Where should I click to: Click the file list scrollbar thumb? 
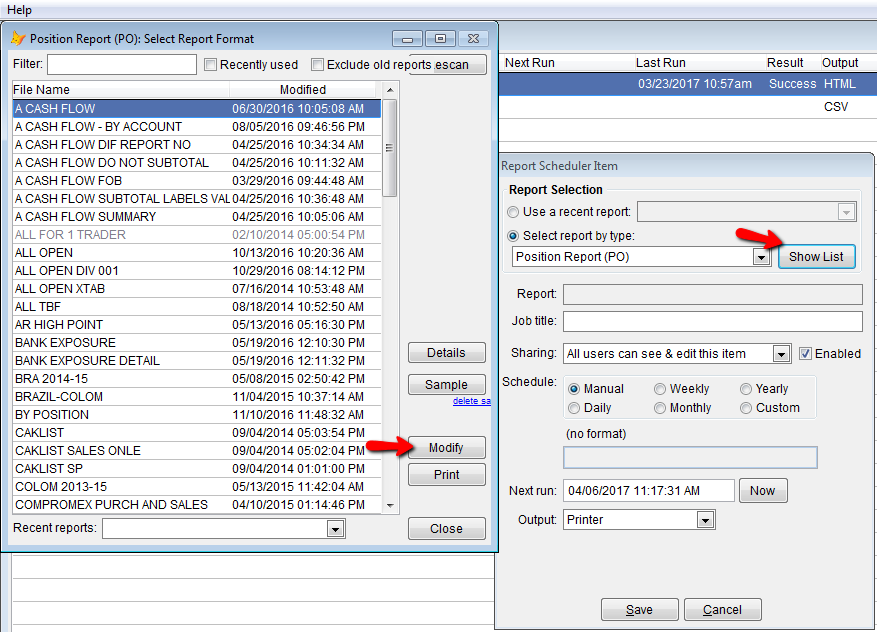coord(390,148)
